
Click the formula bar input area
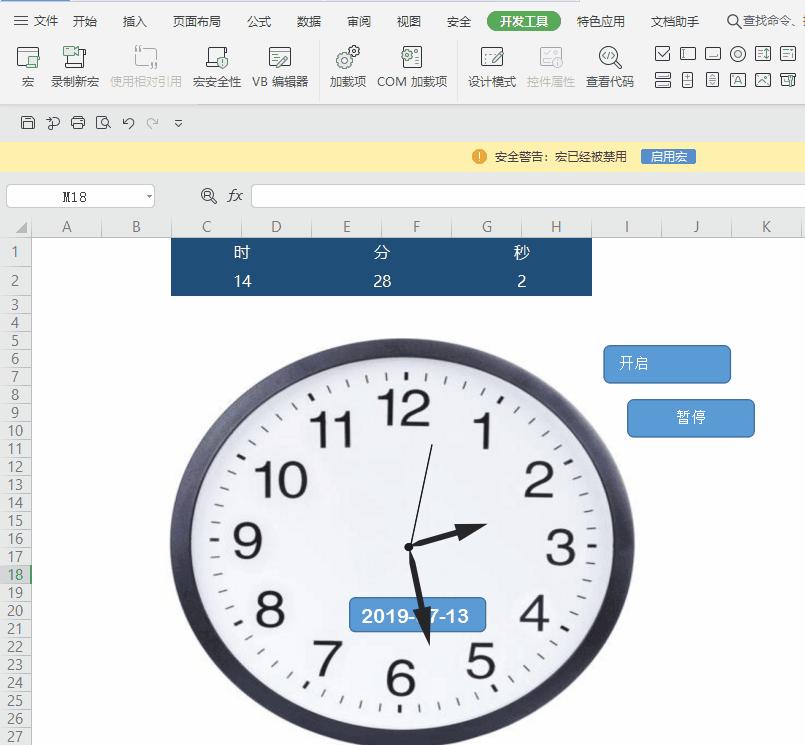[450, 196]
